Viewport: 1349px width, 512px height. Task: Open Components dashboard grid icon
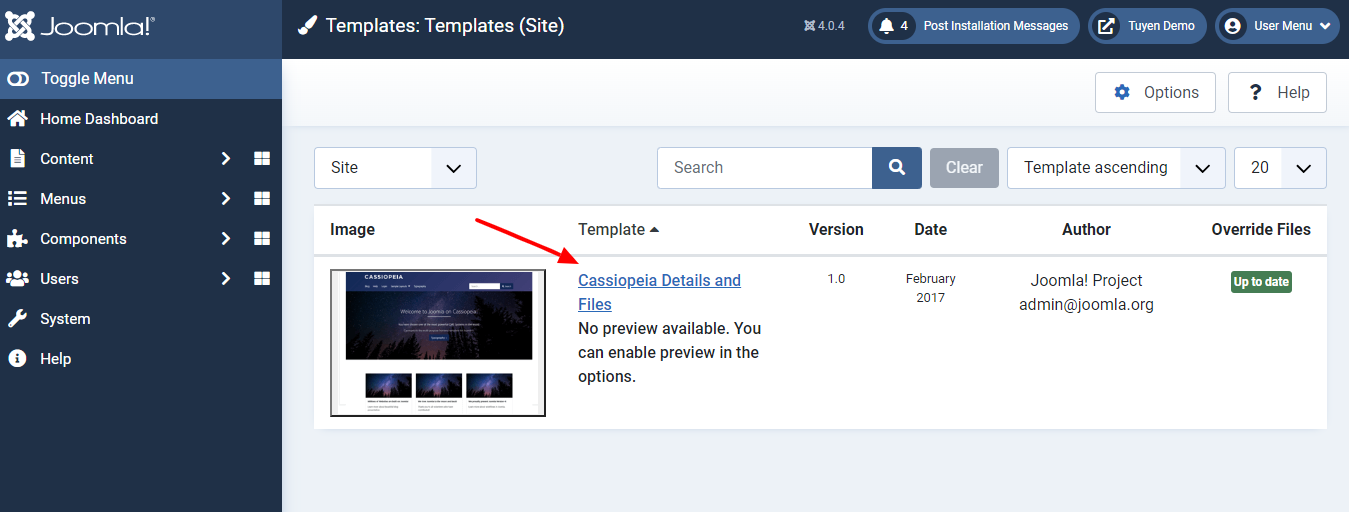262,238
